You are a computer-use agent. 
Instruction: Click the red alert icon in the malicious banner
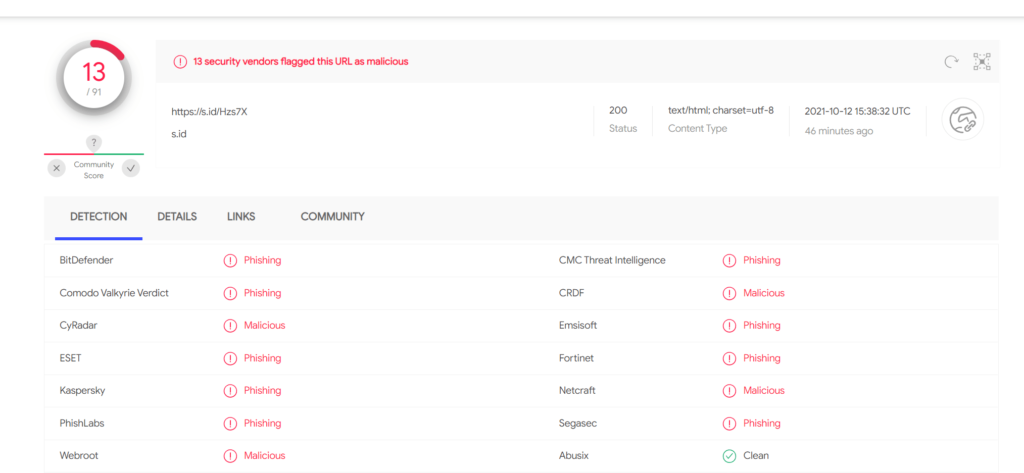click(x=180, y=61)
